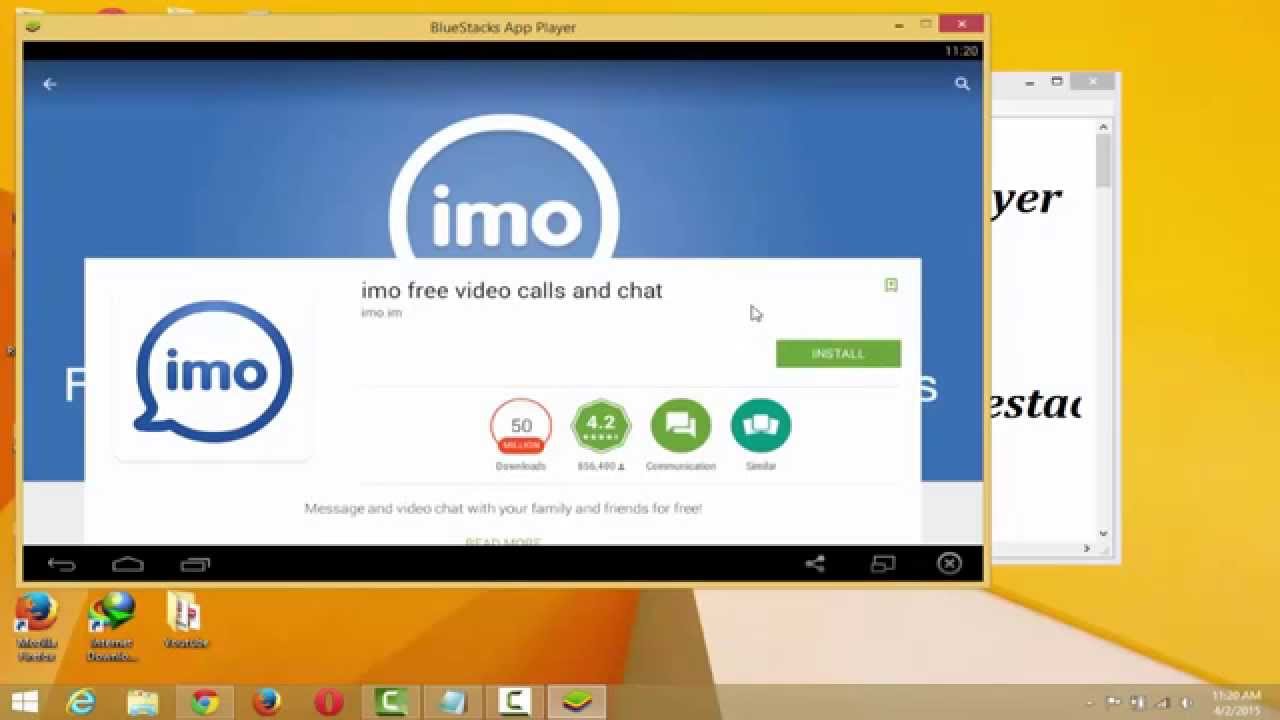Image resolution: width=1280 pixels, height=720 pixels.
Task: Open Internet Download Manager desktop shortcut
Action: 112,627
